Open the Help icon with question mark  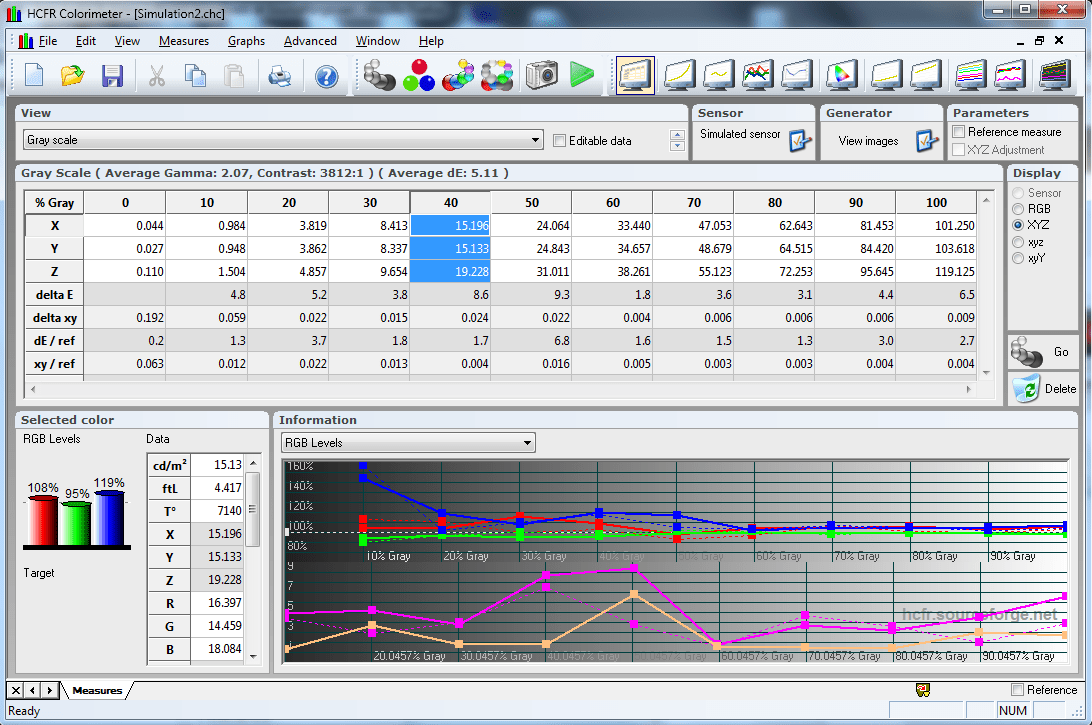coord(326,74)
